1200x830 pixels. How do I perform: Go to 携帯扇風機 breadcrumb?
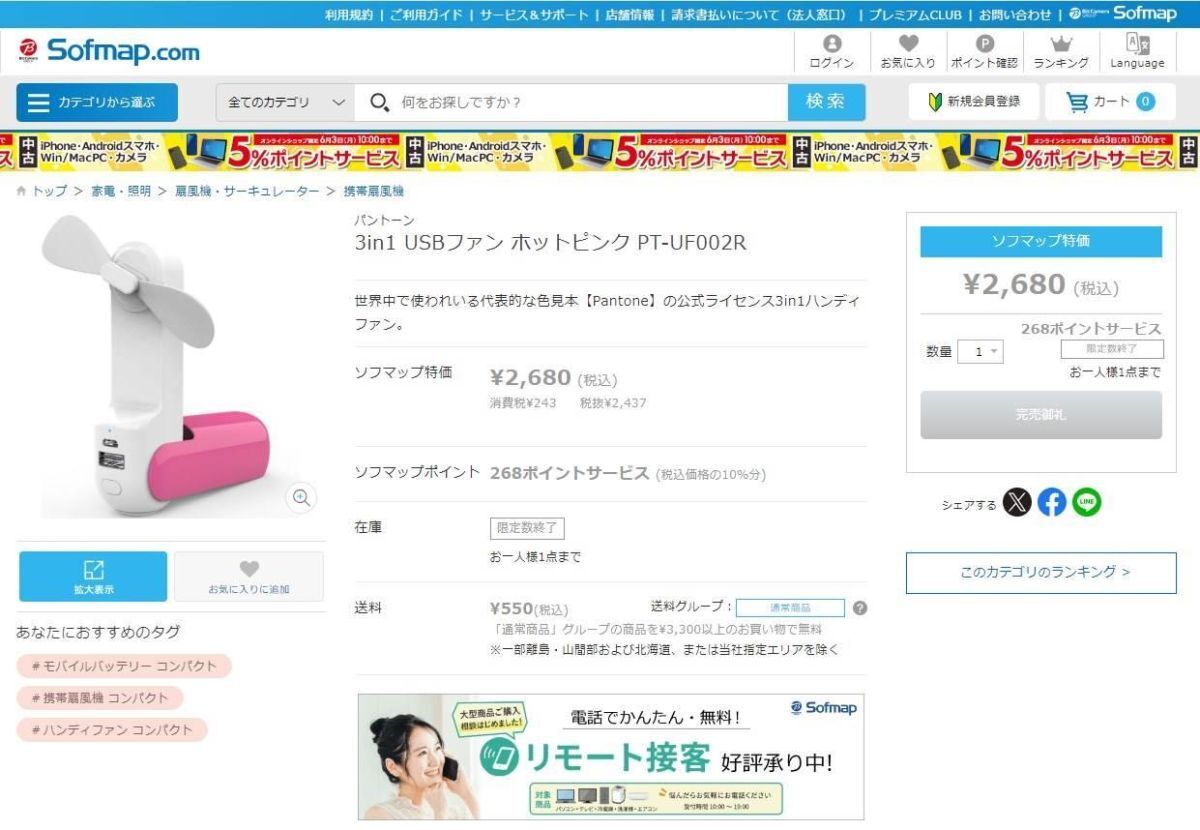click(x=373, y=191)
